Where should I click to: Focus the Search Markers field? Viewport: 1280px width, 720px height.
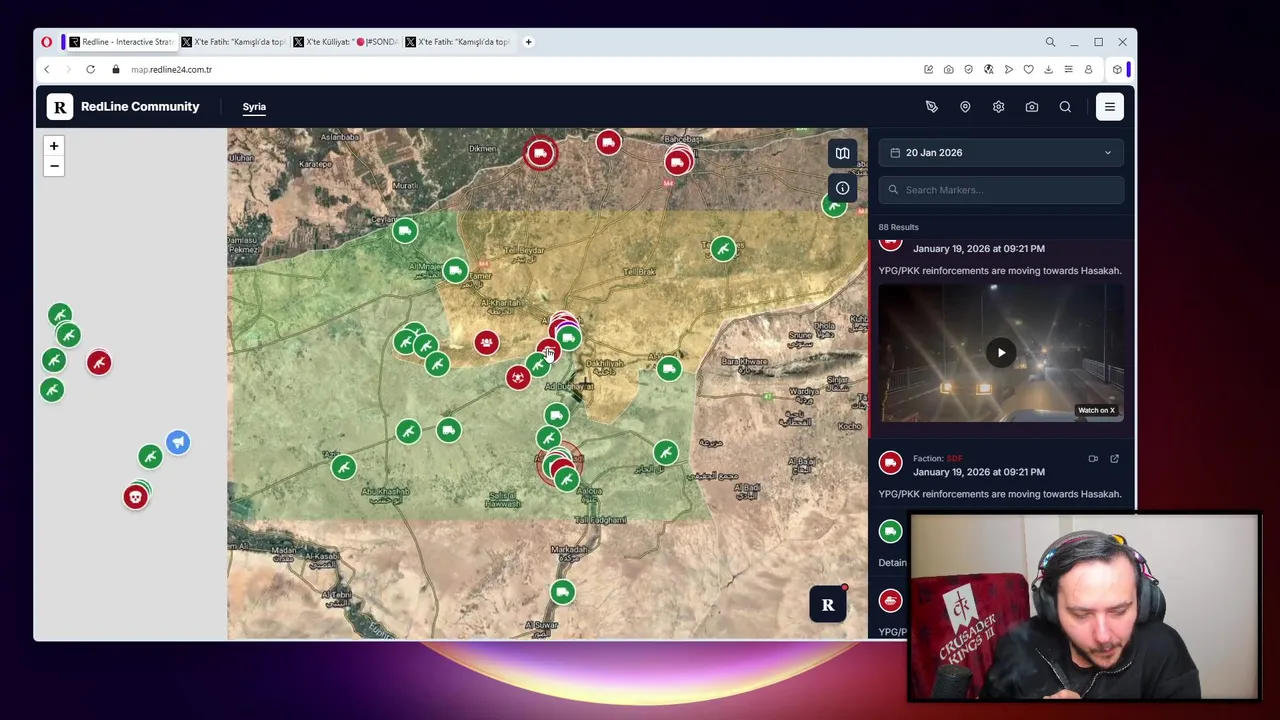tap(1001, 190)
